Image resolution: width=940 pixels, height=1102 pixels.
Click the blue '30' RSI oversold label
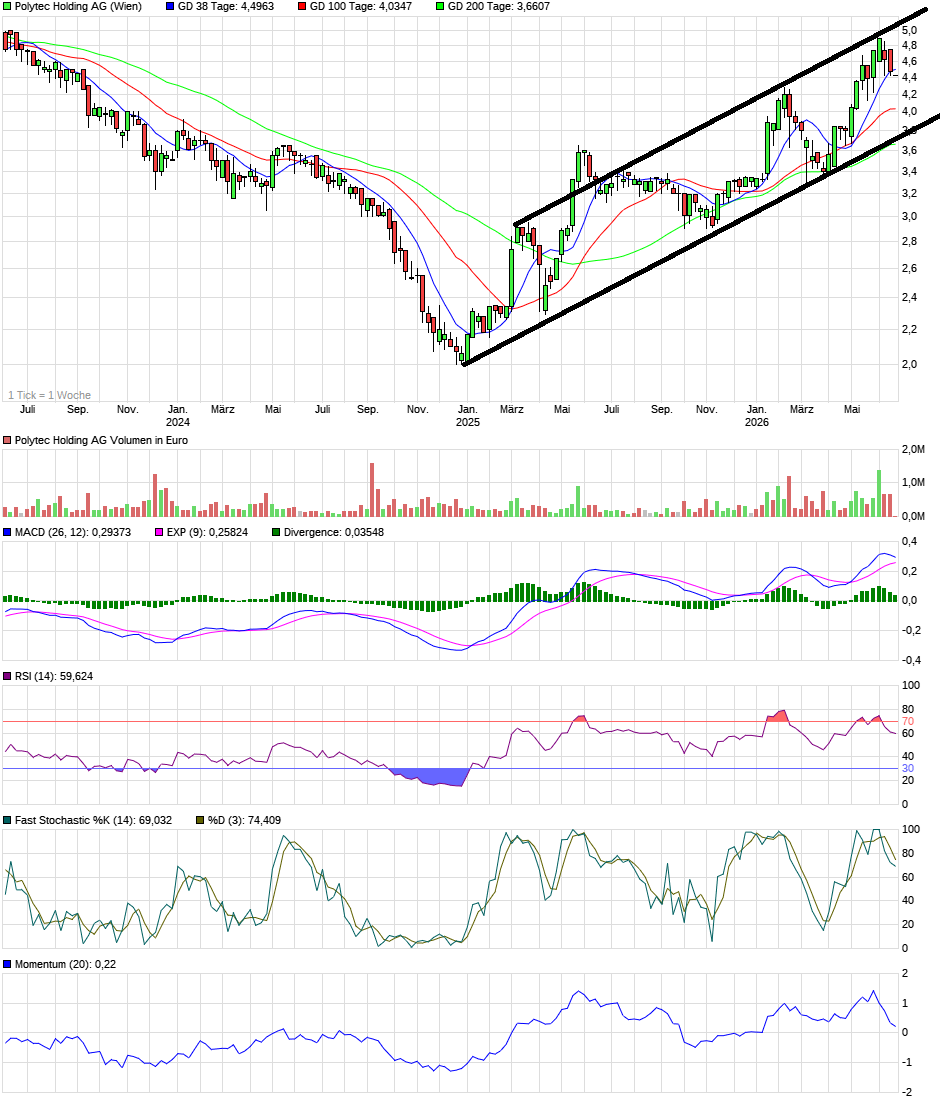tap(908, 768)
